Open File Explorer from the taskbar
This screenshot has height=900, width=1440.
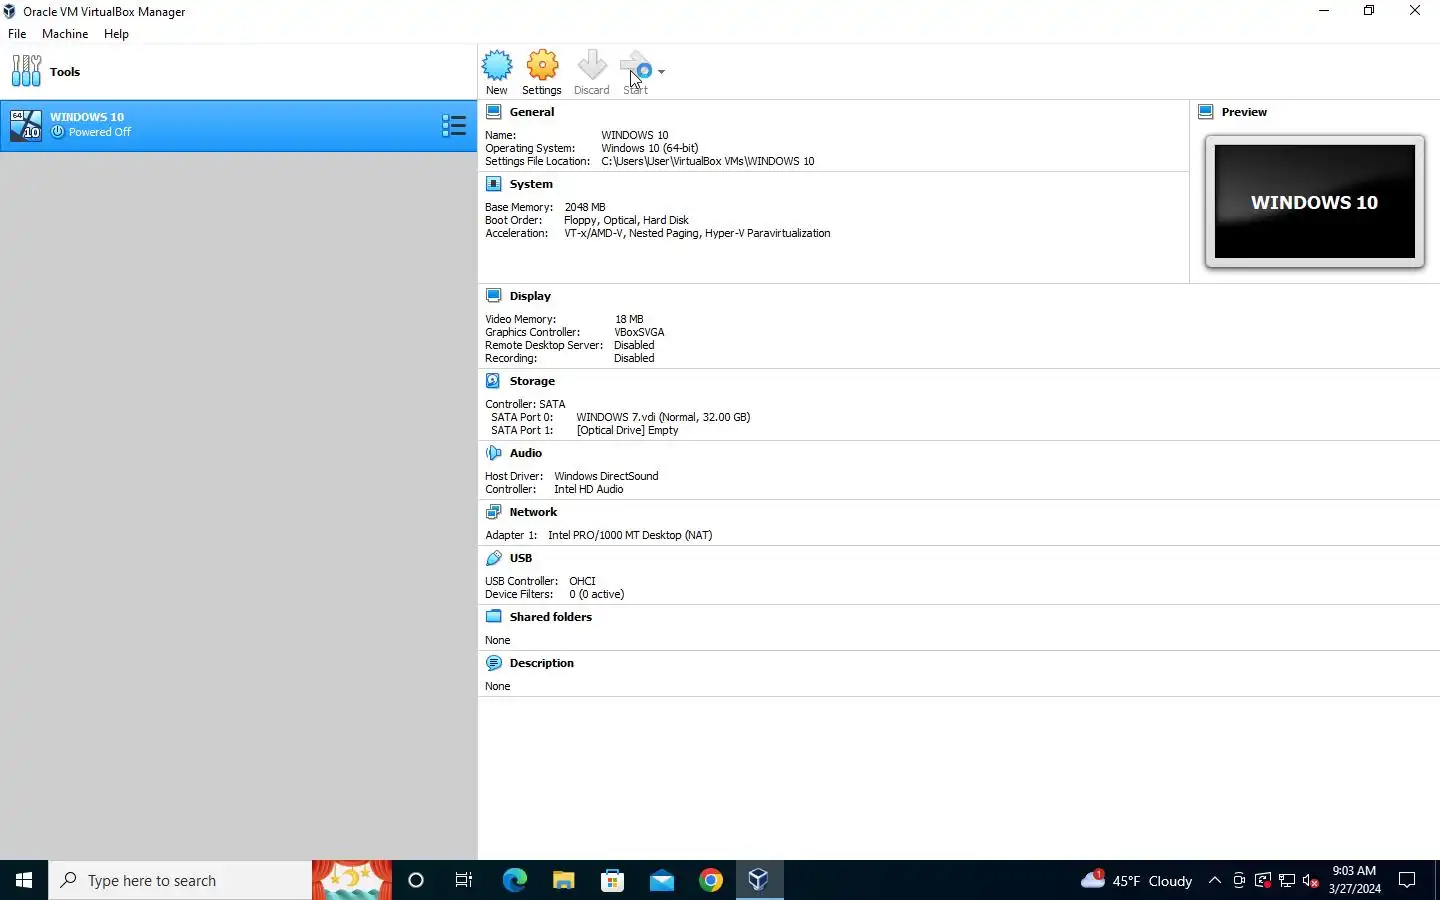(564, 880)
